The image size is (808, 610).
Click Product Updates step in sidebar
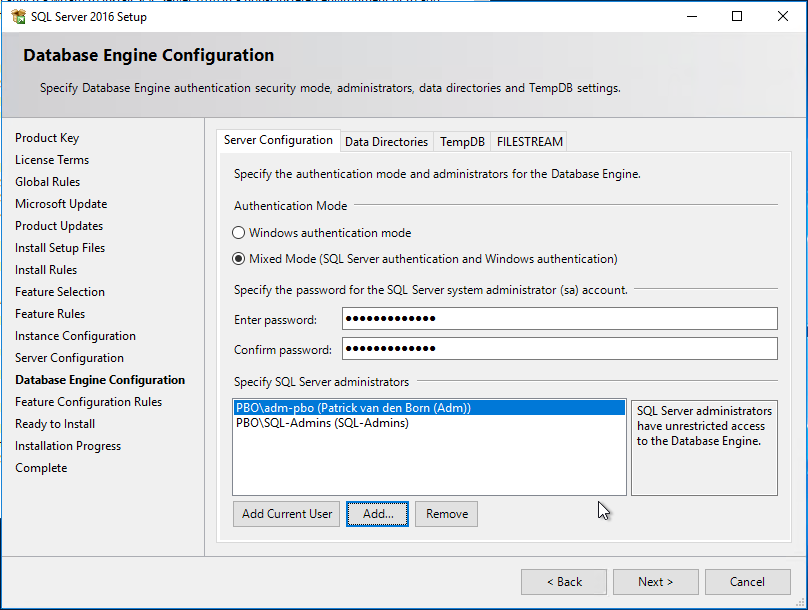59,226
